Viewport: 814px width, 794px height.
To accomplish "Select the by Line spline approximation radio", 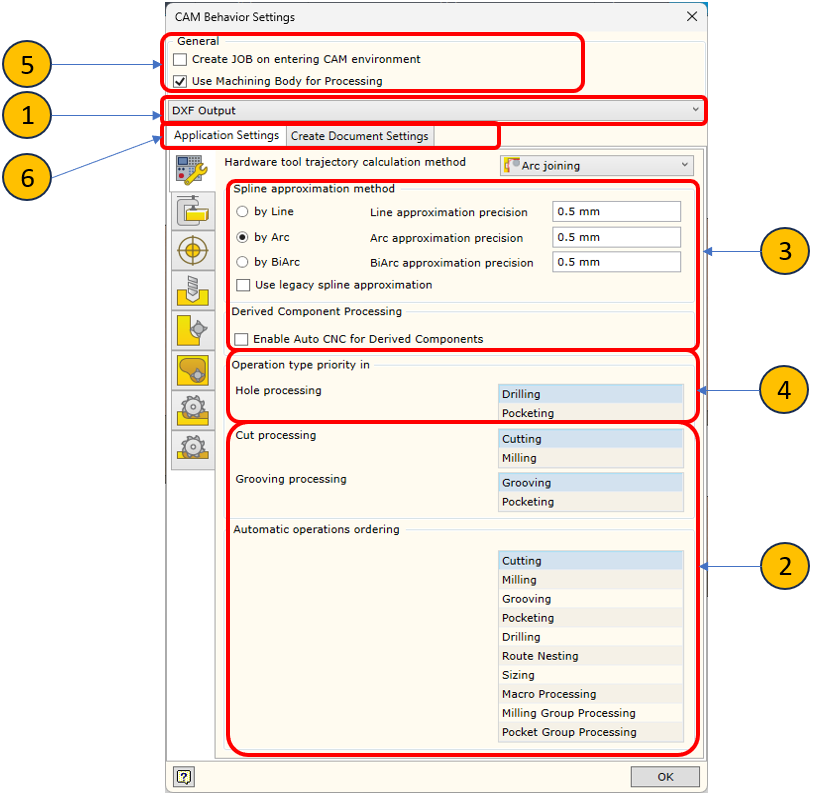I will point(242,212).
